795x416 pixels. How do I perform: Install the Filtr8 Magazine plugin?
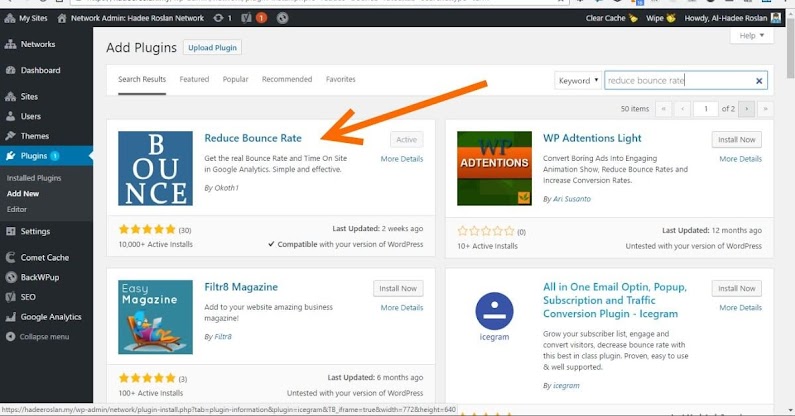coord(398,288)
